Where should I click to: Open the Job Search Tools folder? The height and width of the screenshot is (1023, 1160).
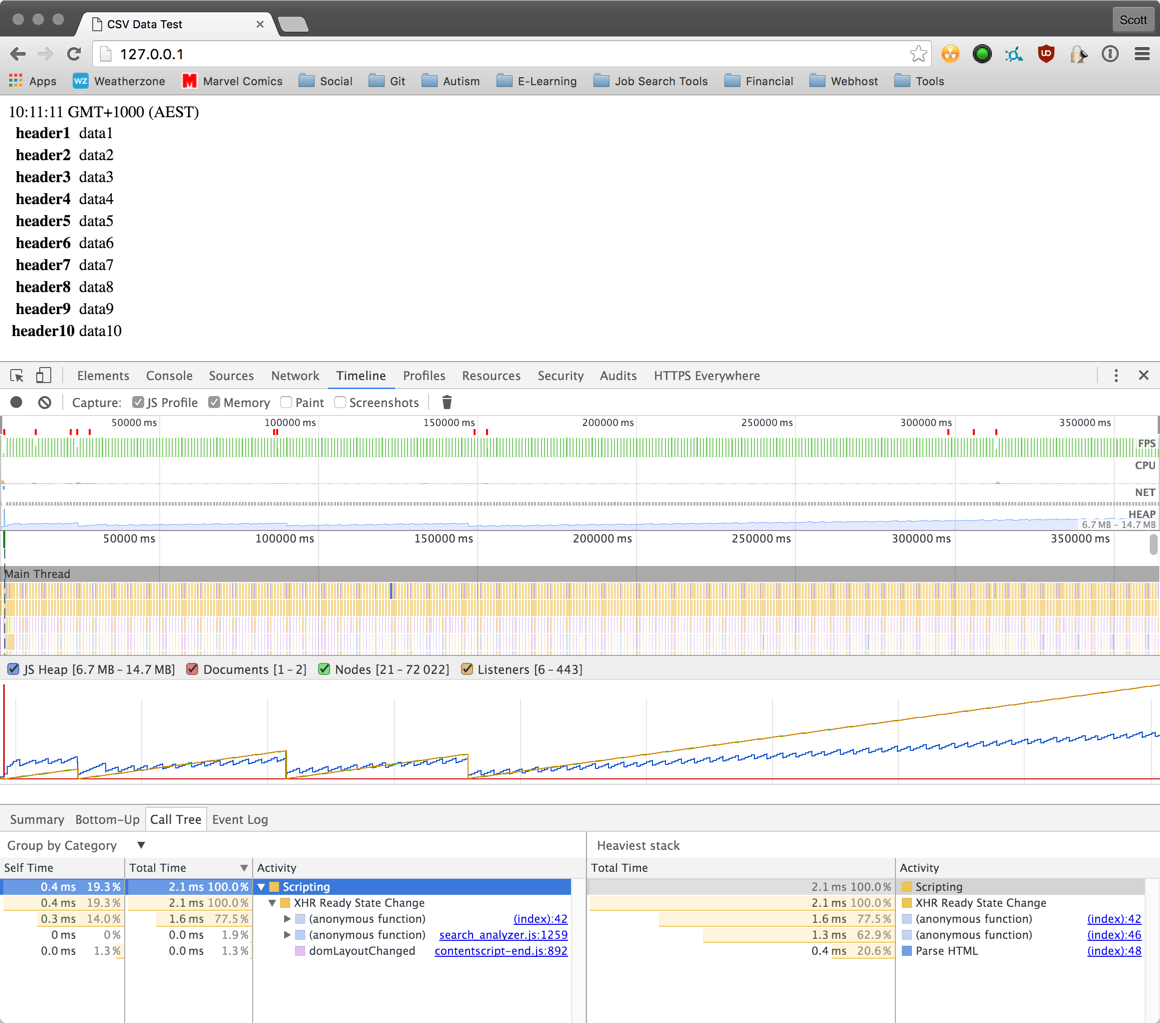click(650, 81)
